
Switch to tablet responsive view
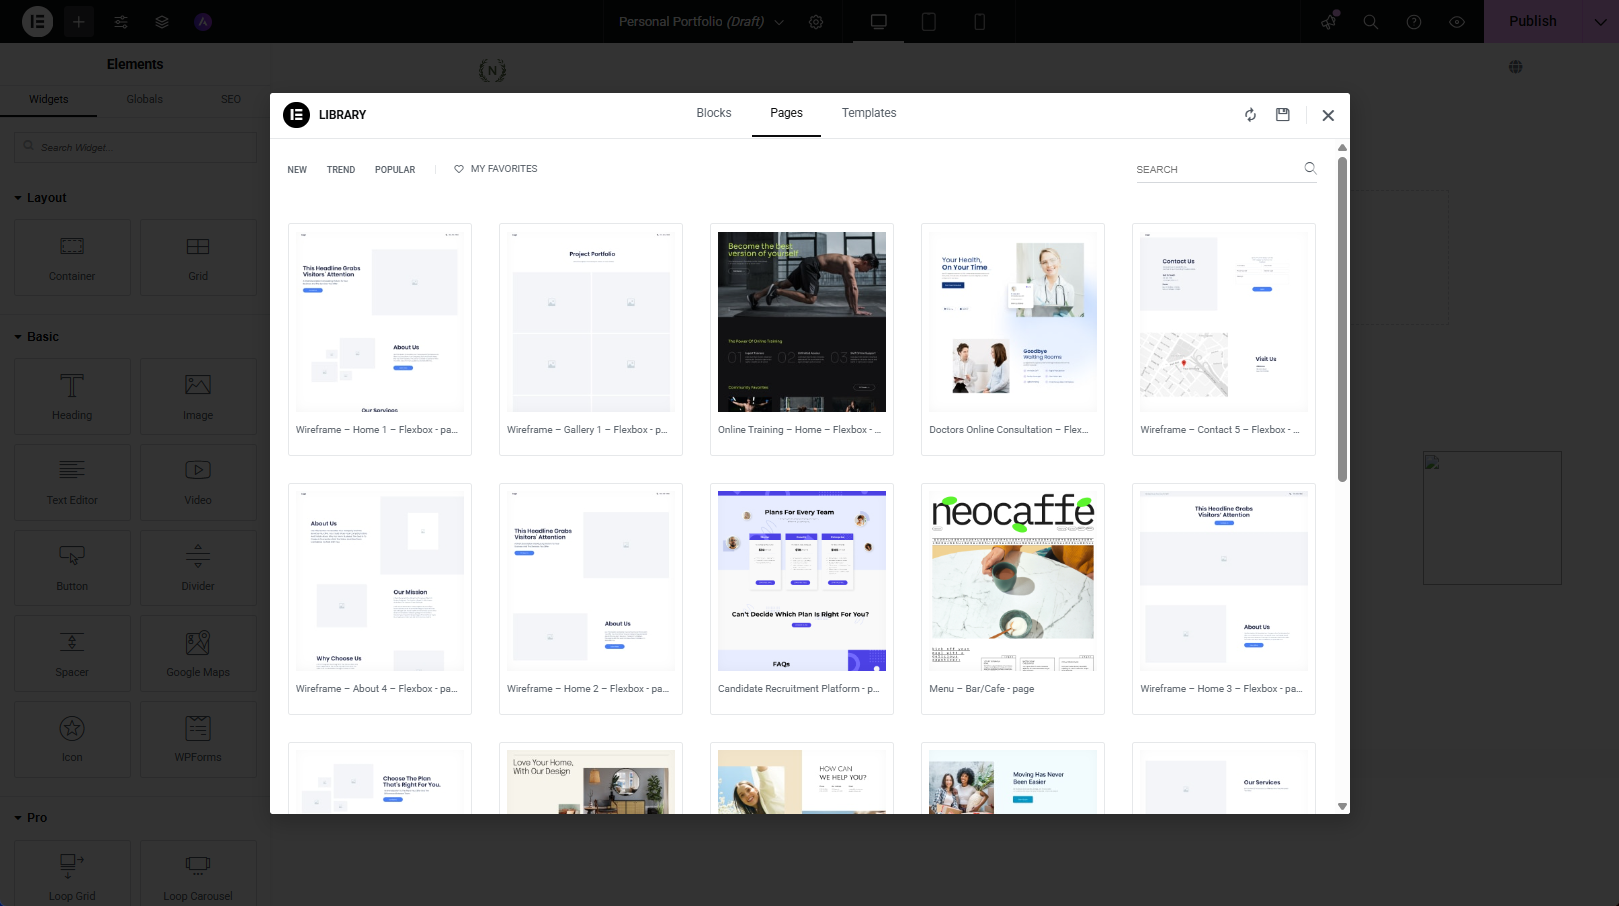928,22
